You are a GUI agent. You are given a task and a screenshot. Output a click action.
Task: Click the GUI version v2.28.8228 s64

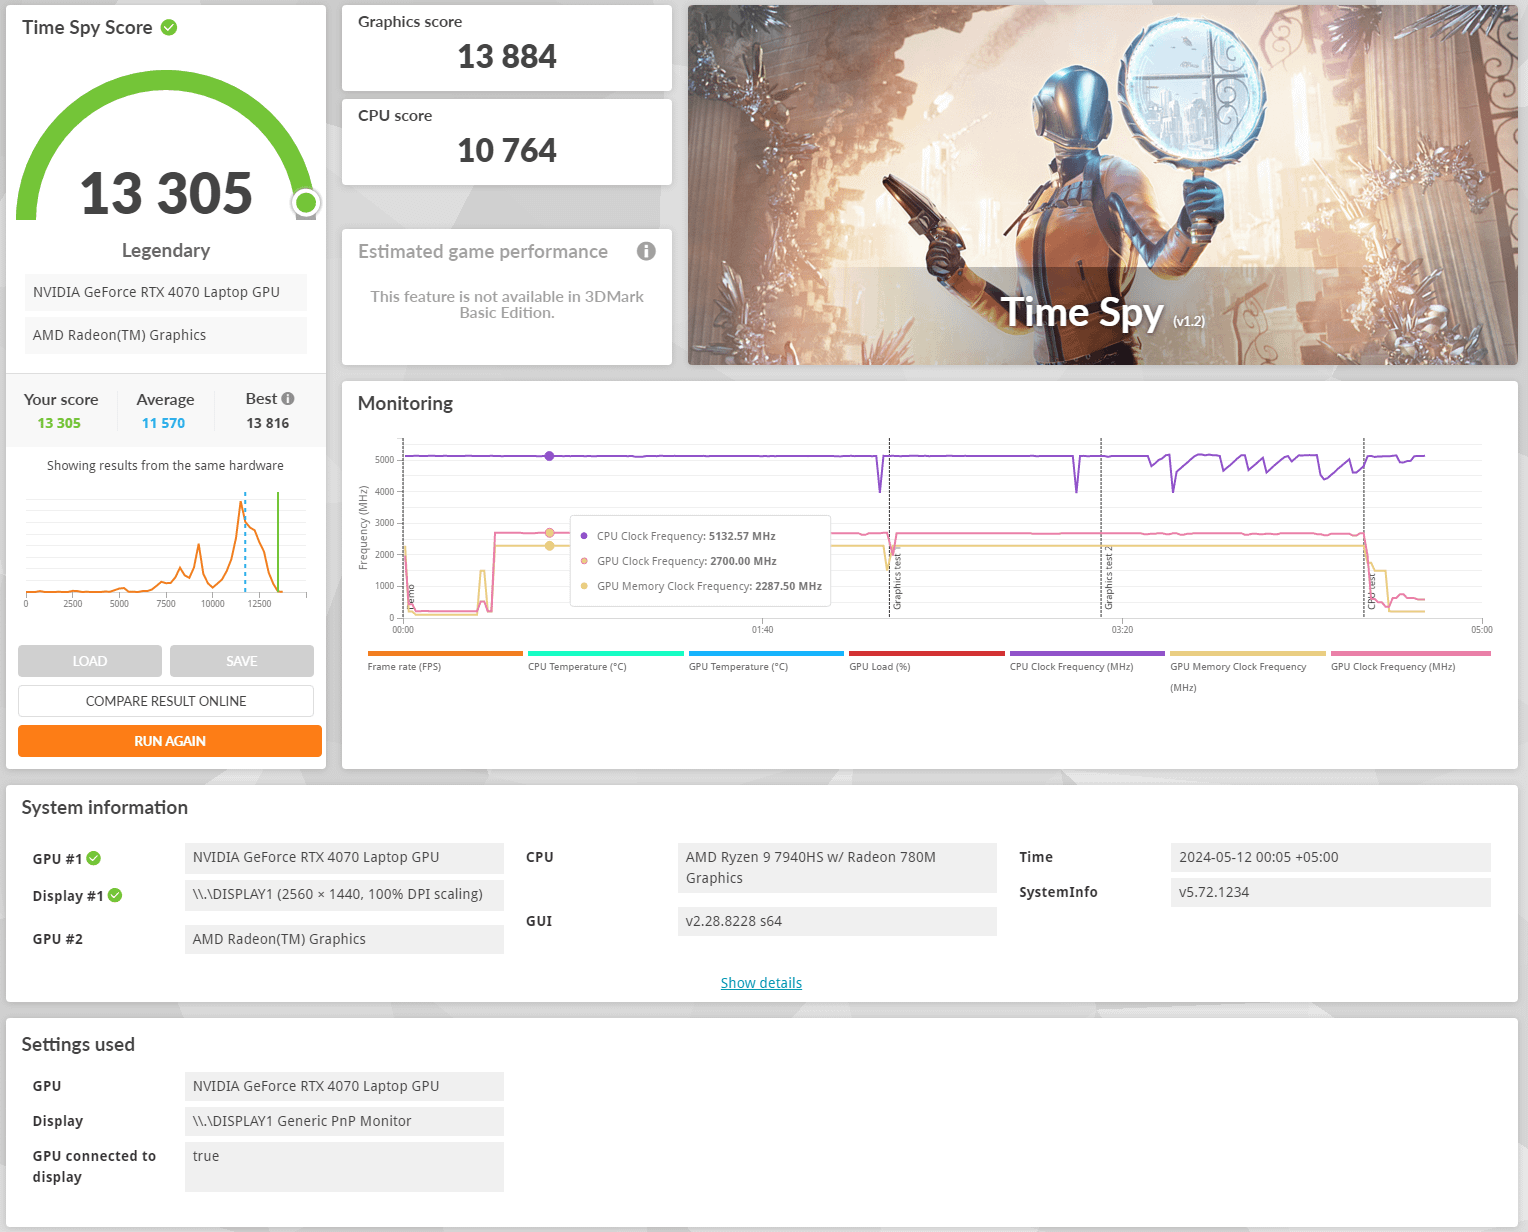click(x=837, y=921)
